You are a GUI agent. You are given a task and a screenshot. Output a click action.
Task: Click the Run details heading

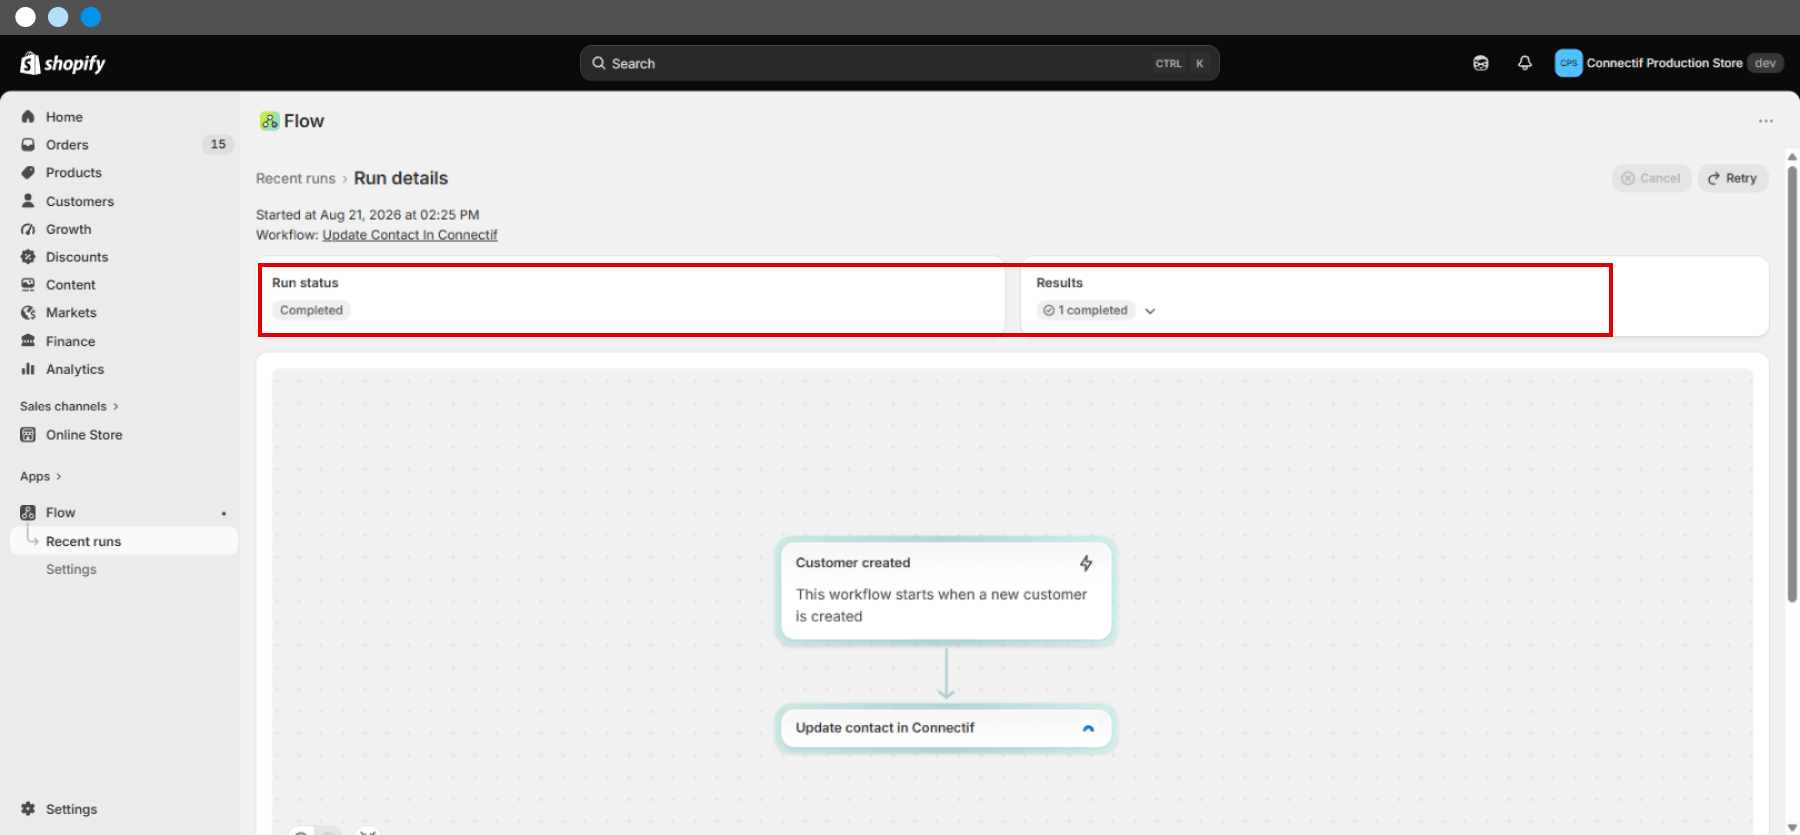tap(401, 178)
